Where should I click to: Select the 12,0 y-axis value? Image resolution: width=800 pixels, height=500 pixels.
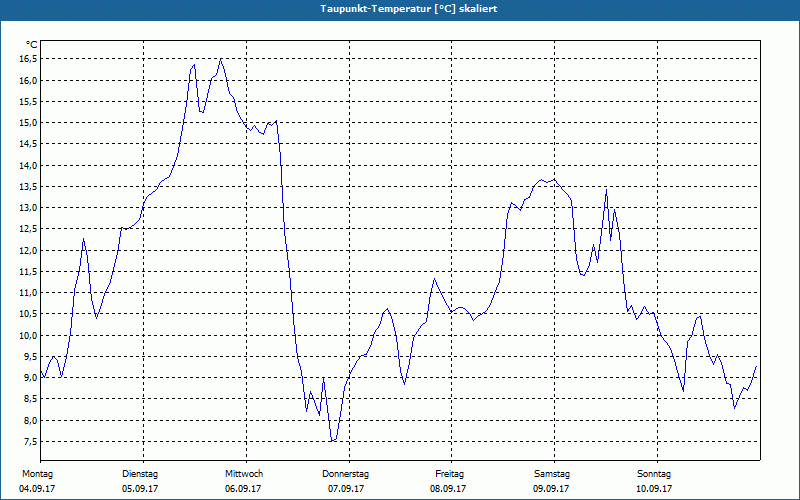pyautogui.click(x=29, y=250)
